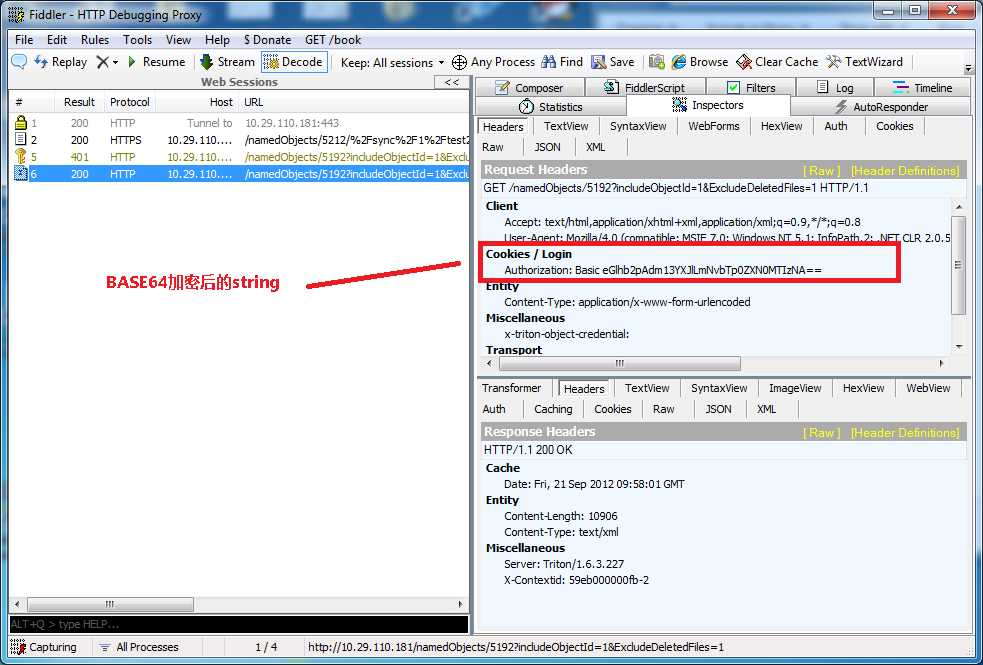Click Browse toolbar button
Screen dimensions: 983x665
pos(700,61)
